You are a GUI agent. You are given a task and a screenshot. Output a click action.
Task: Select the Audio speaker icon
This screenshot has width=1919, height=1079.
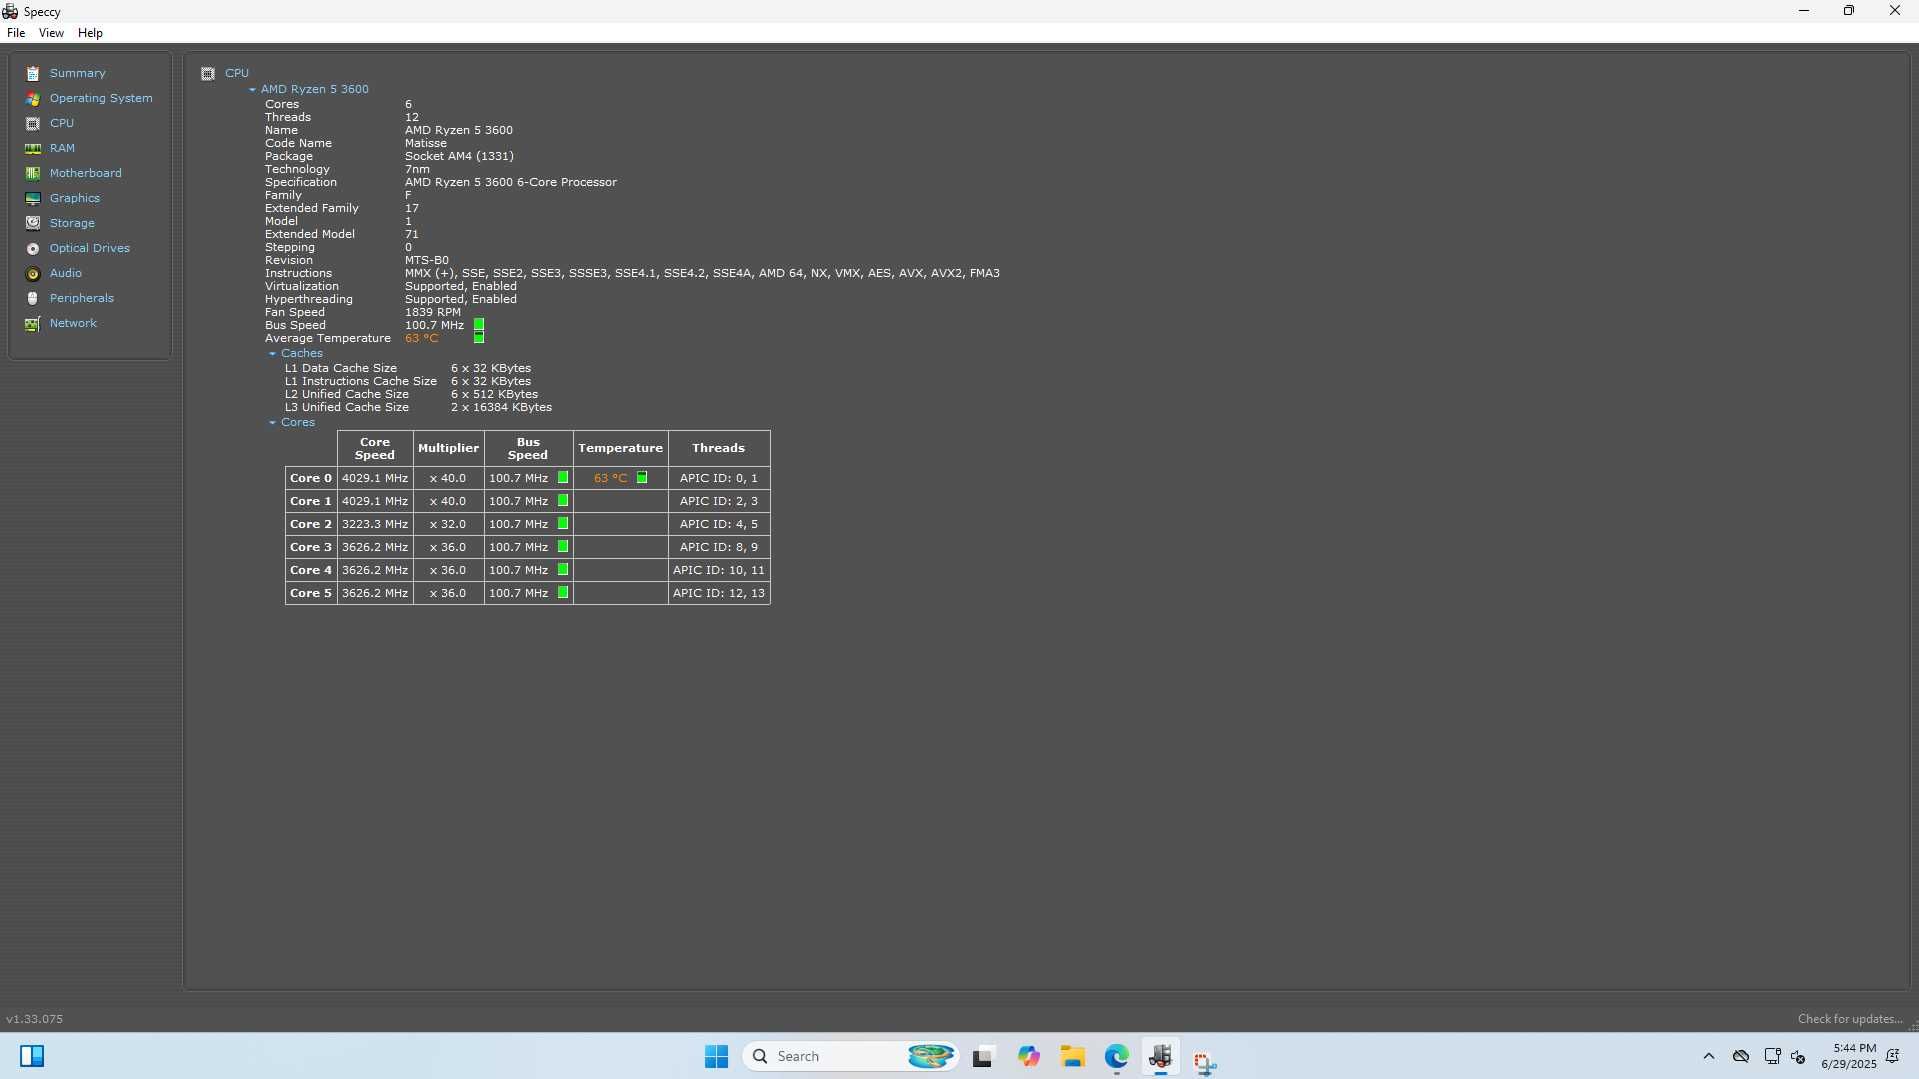coord(33,274)
